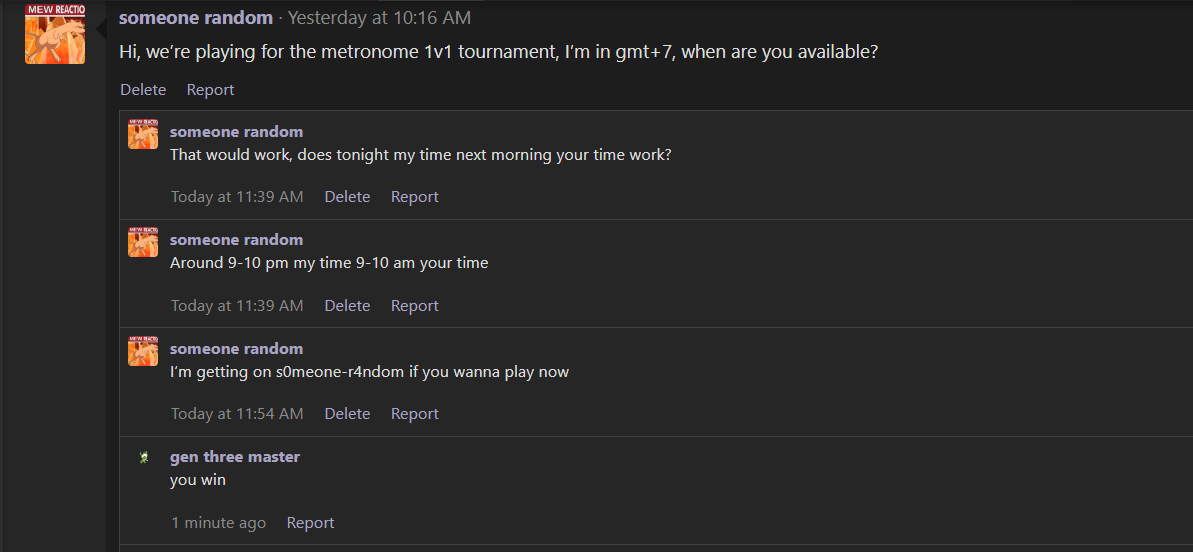1193x552 pixels.
Task: Report the main metronome tournament post
Action: click(211, 90)
